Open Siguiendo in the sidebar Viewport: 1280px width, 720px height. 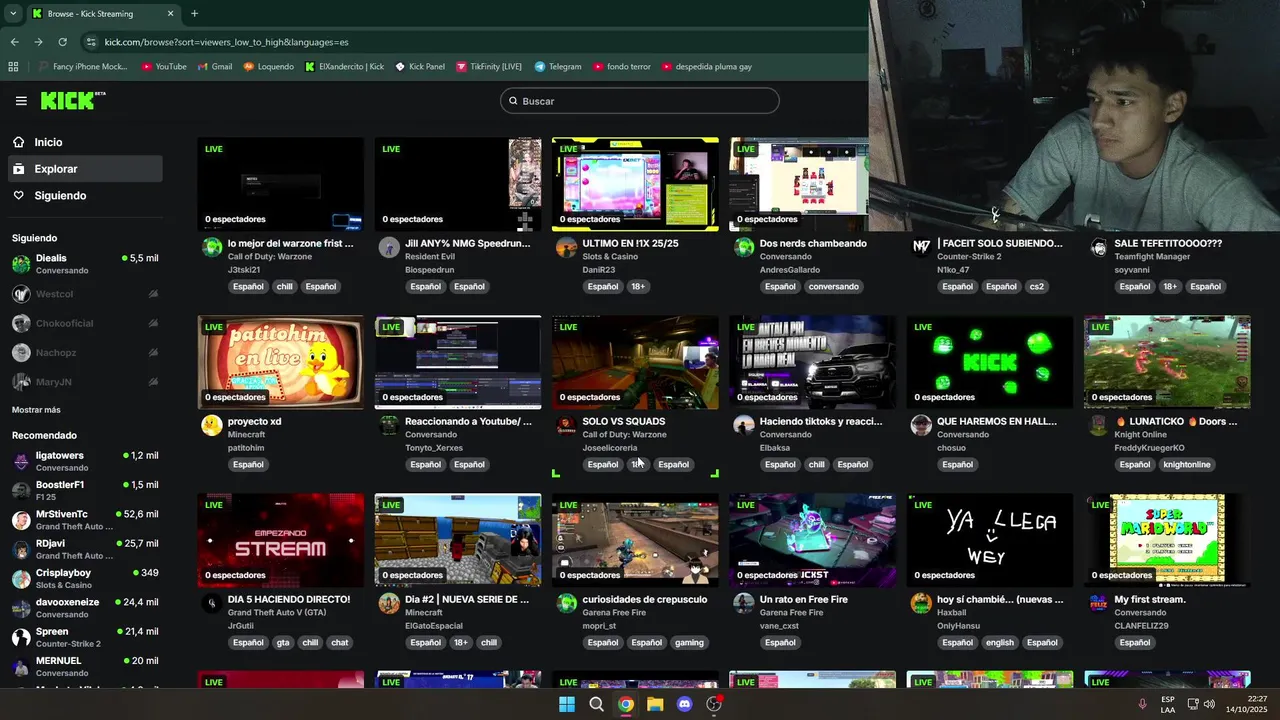(85, 196)
